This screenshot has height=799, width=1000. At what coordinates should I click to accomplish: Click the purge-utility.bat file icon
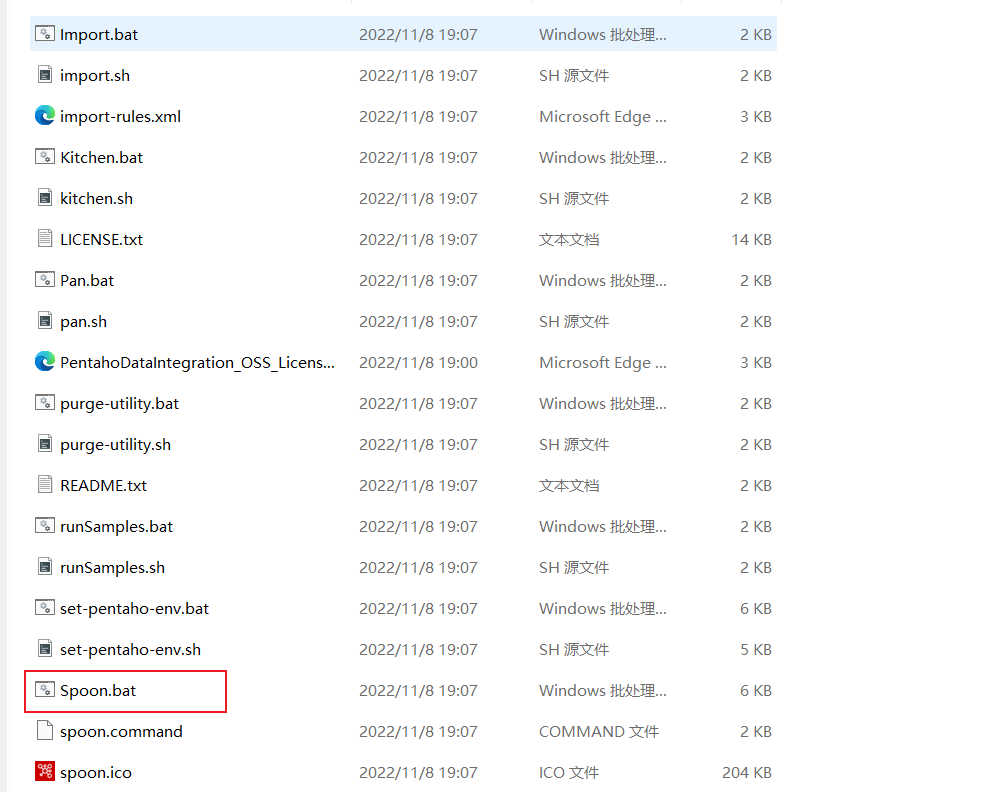click(x=45, y=403)
